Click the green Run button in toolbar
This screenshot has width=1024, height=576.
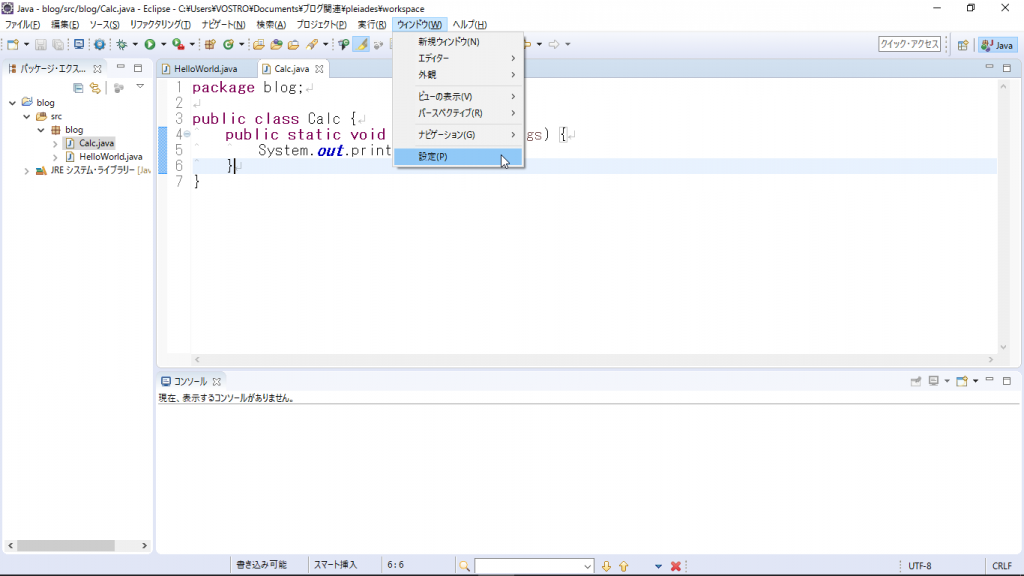click(149, 44)
